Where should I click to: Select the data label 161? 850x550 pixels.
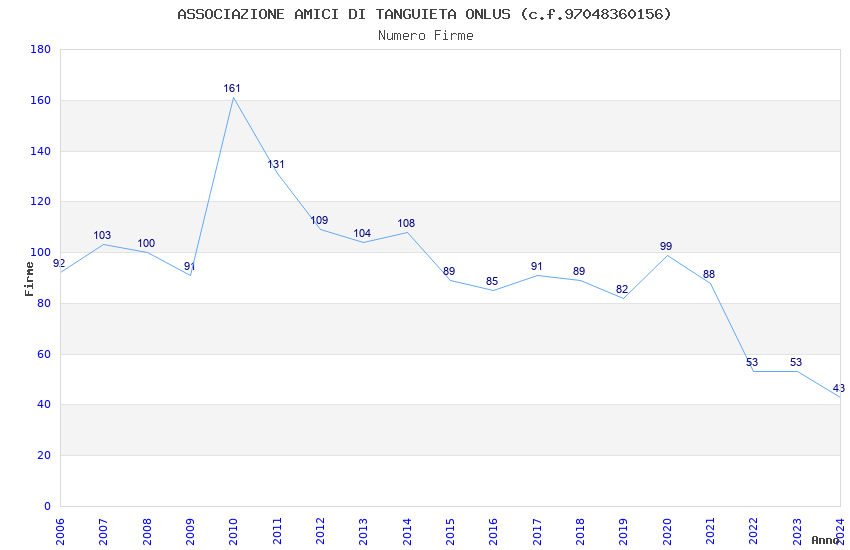click(232, 88)
